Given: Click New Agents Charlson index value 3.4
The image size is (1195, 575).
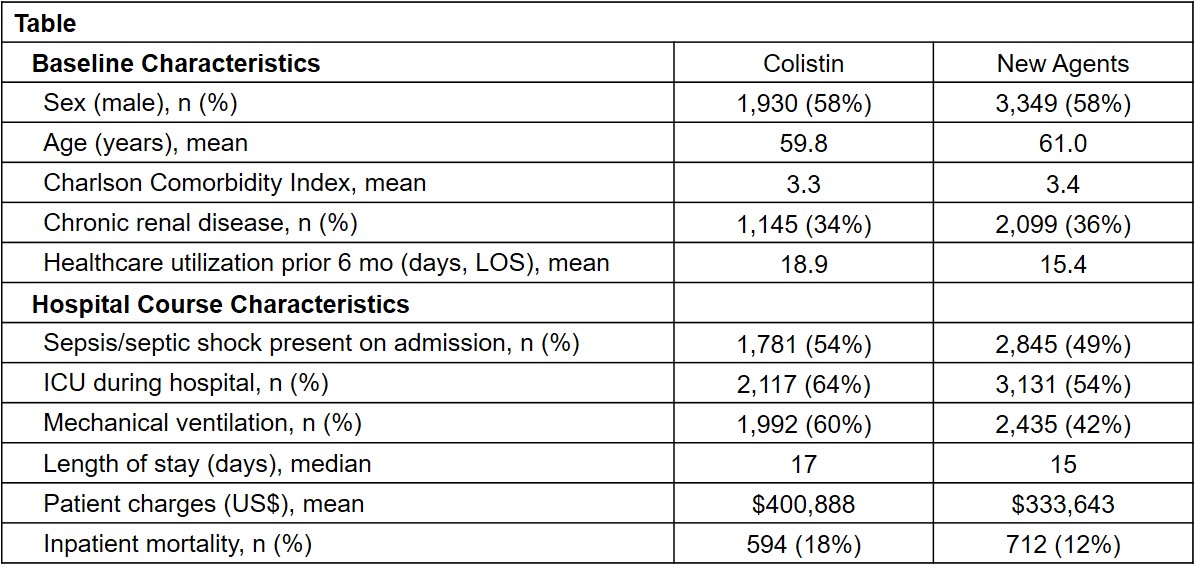Looking at the screenshot, I should pos(1063,184).
